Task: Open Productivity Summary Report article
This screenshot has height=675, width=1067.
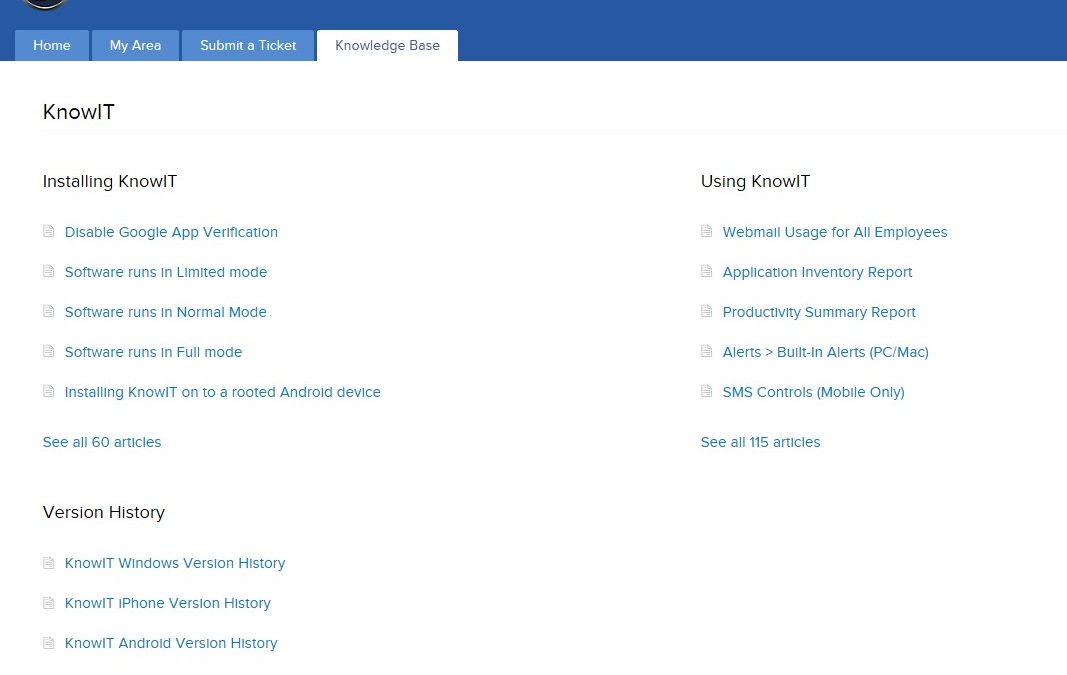Action: point(819,312)
